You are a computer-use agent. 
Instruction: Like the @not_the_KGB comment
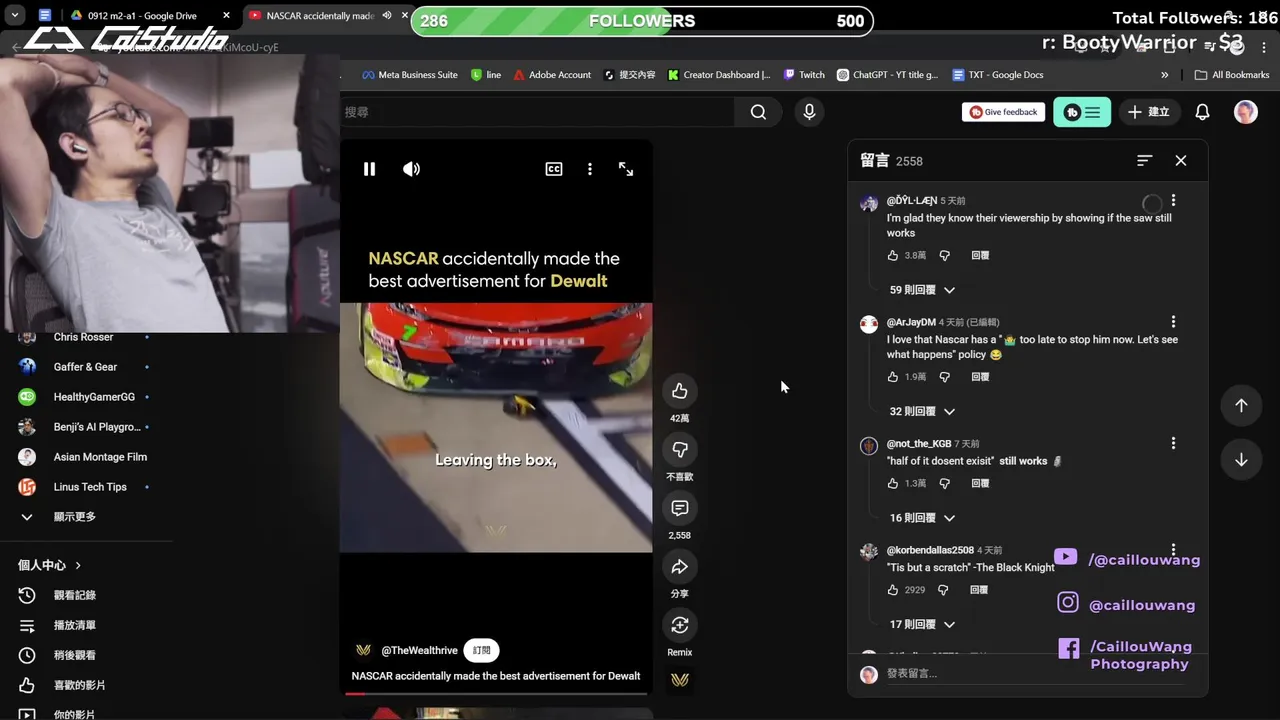point(893,483)
